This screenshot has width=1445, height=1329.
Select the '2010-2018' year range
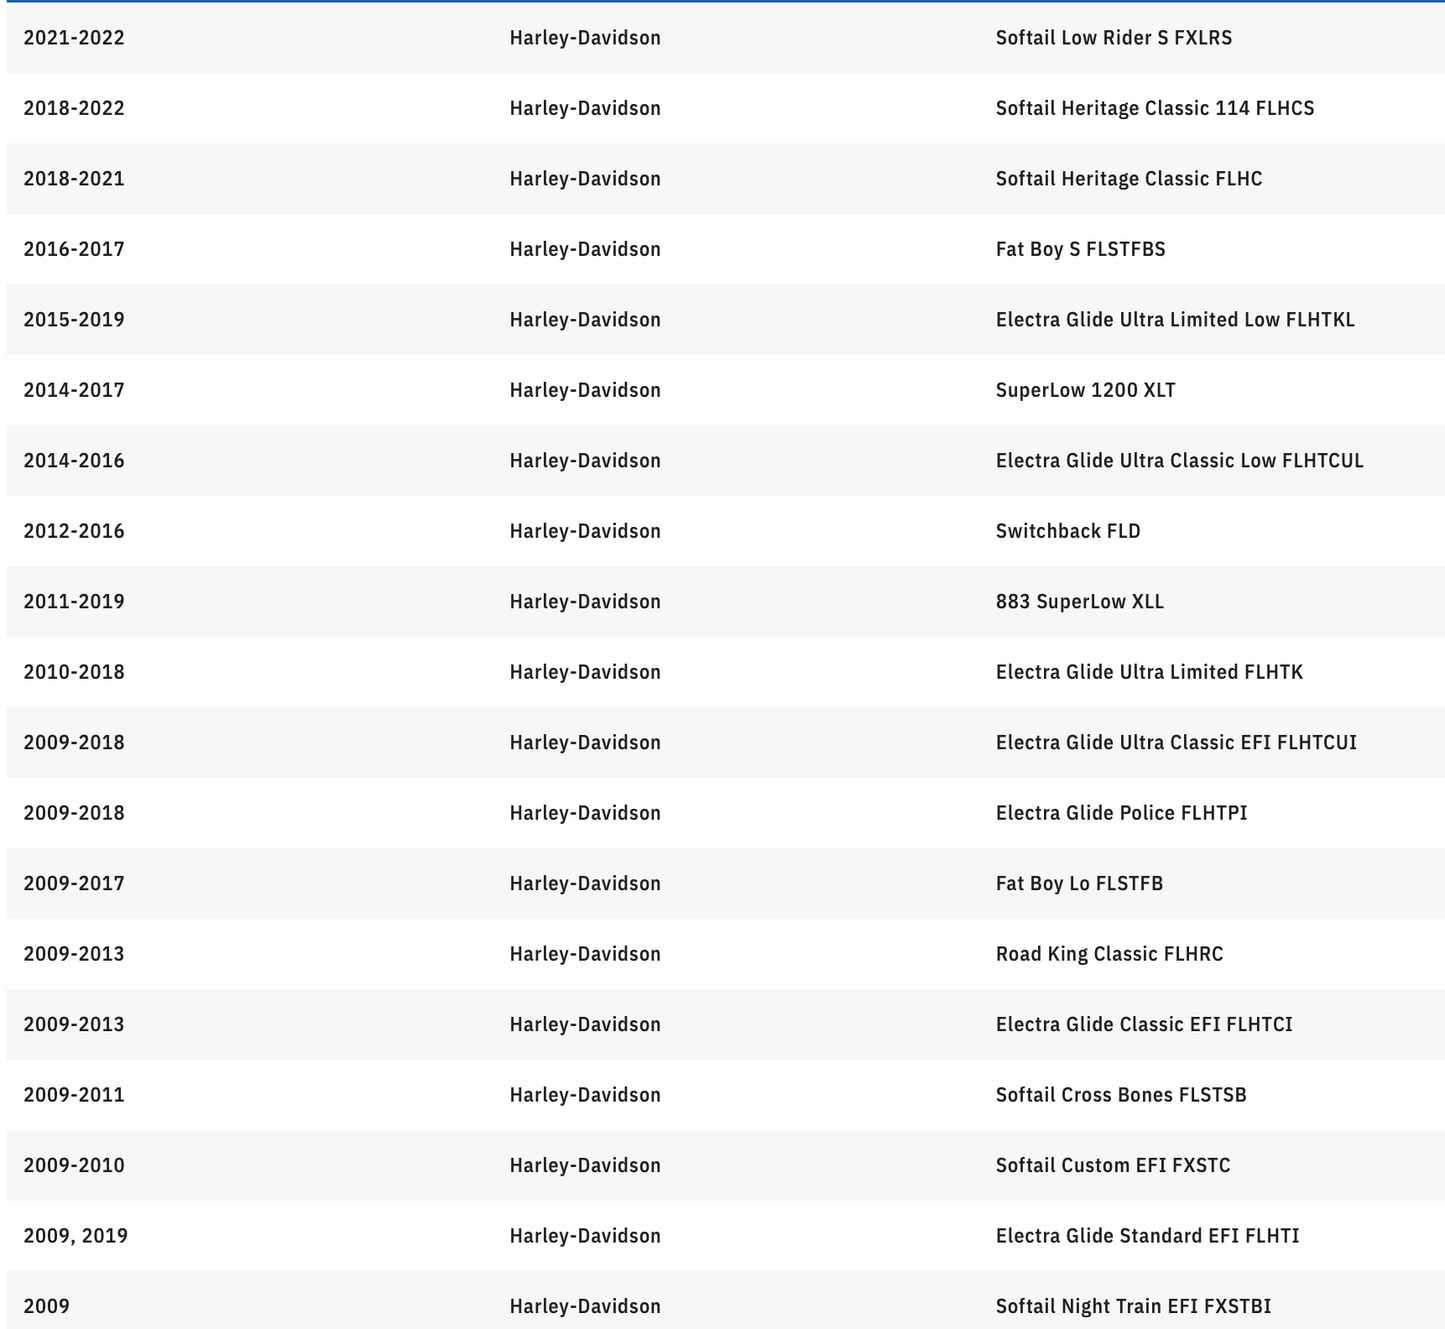click(74, 672)
